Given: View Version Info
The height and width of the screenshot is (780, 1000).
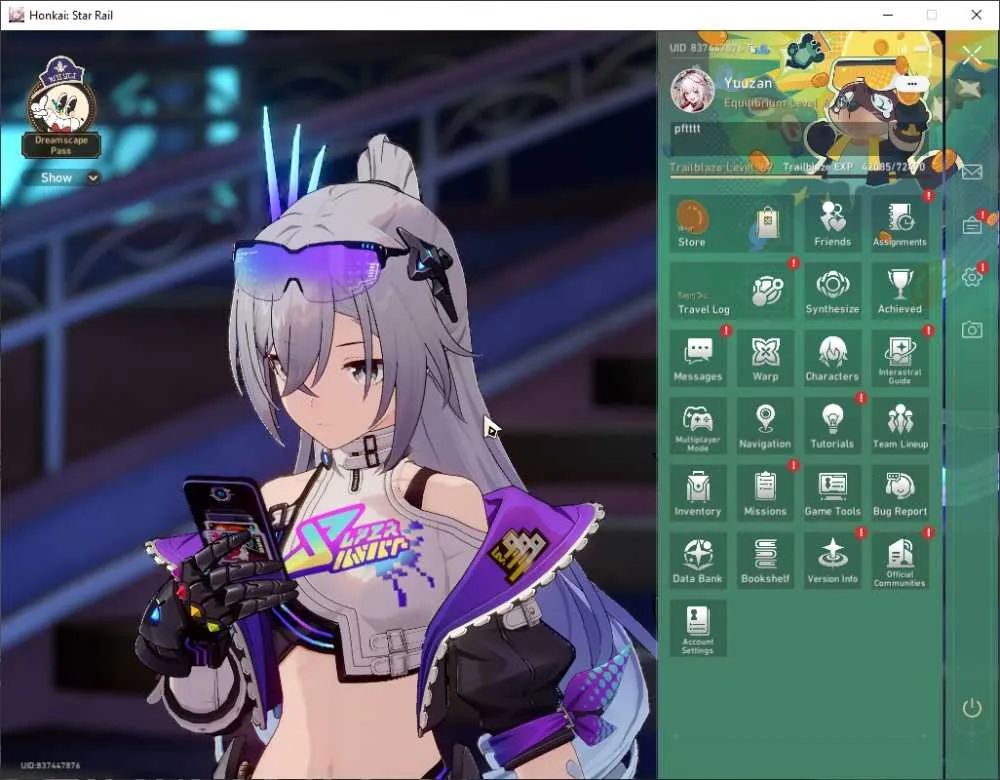Looking at the screenshot, I should pos(832,561).
